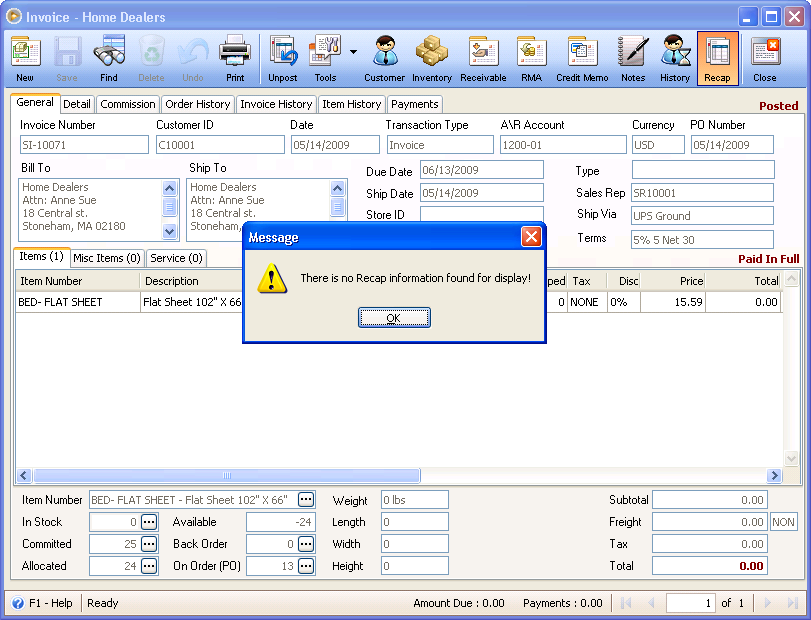Click the Back Order ellipsis button
This screenshot has width=811, height=620.
[306, 544]
